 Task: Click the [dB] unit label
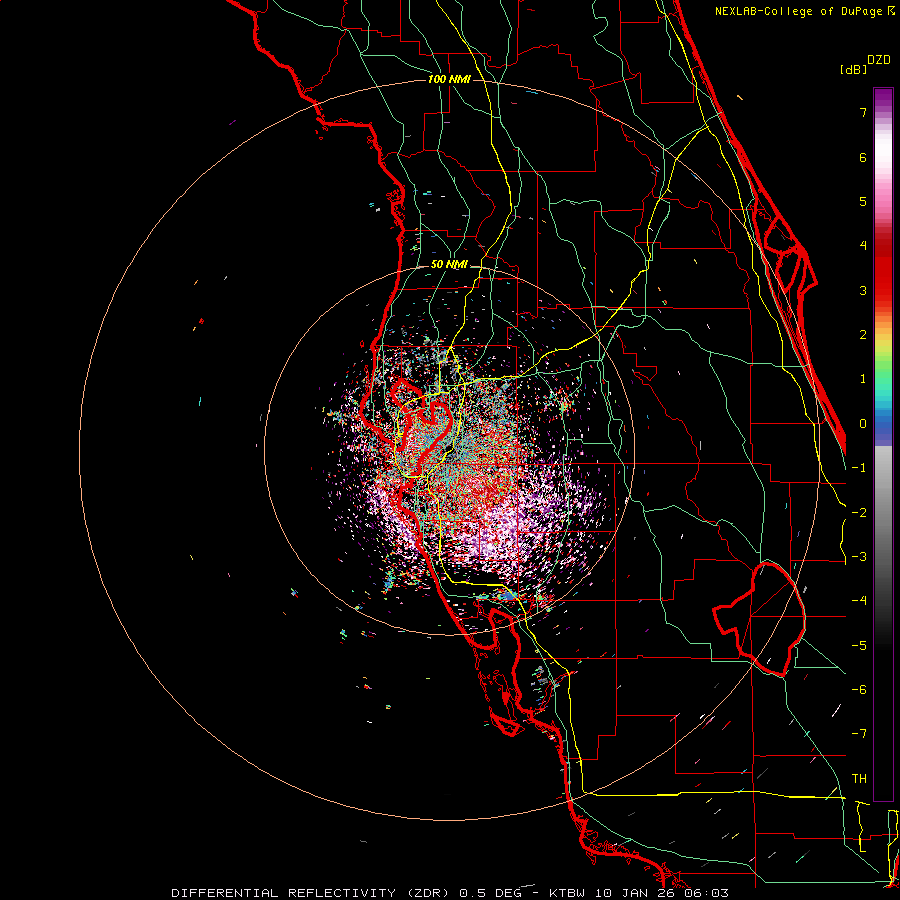click(x=854, y=69)
